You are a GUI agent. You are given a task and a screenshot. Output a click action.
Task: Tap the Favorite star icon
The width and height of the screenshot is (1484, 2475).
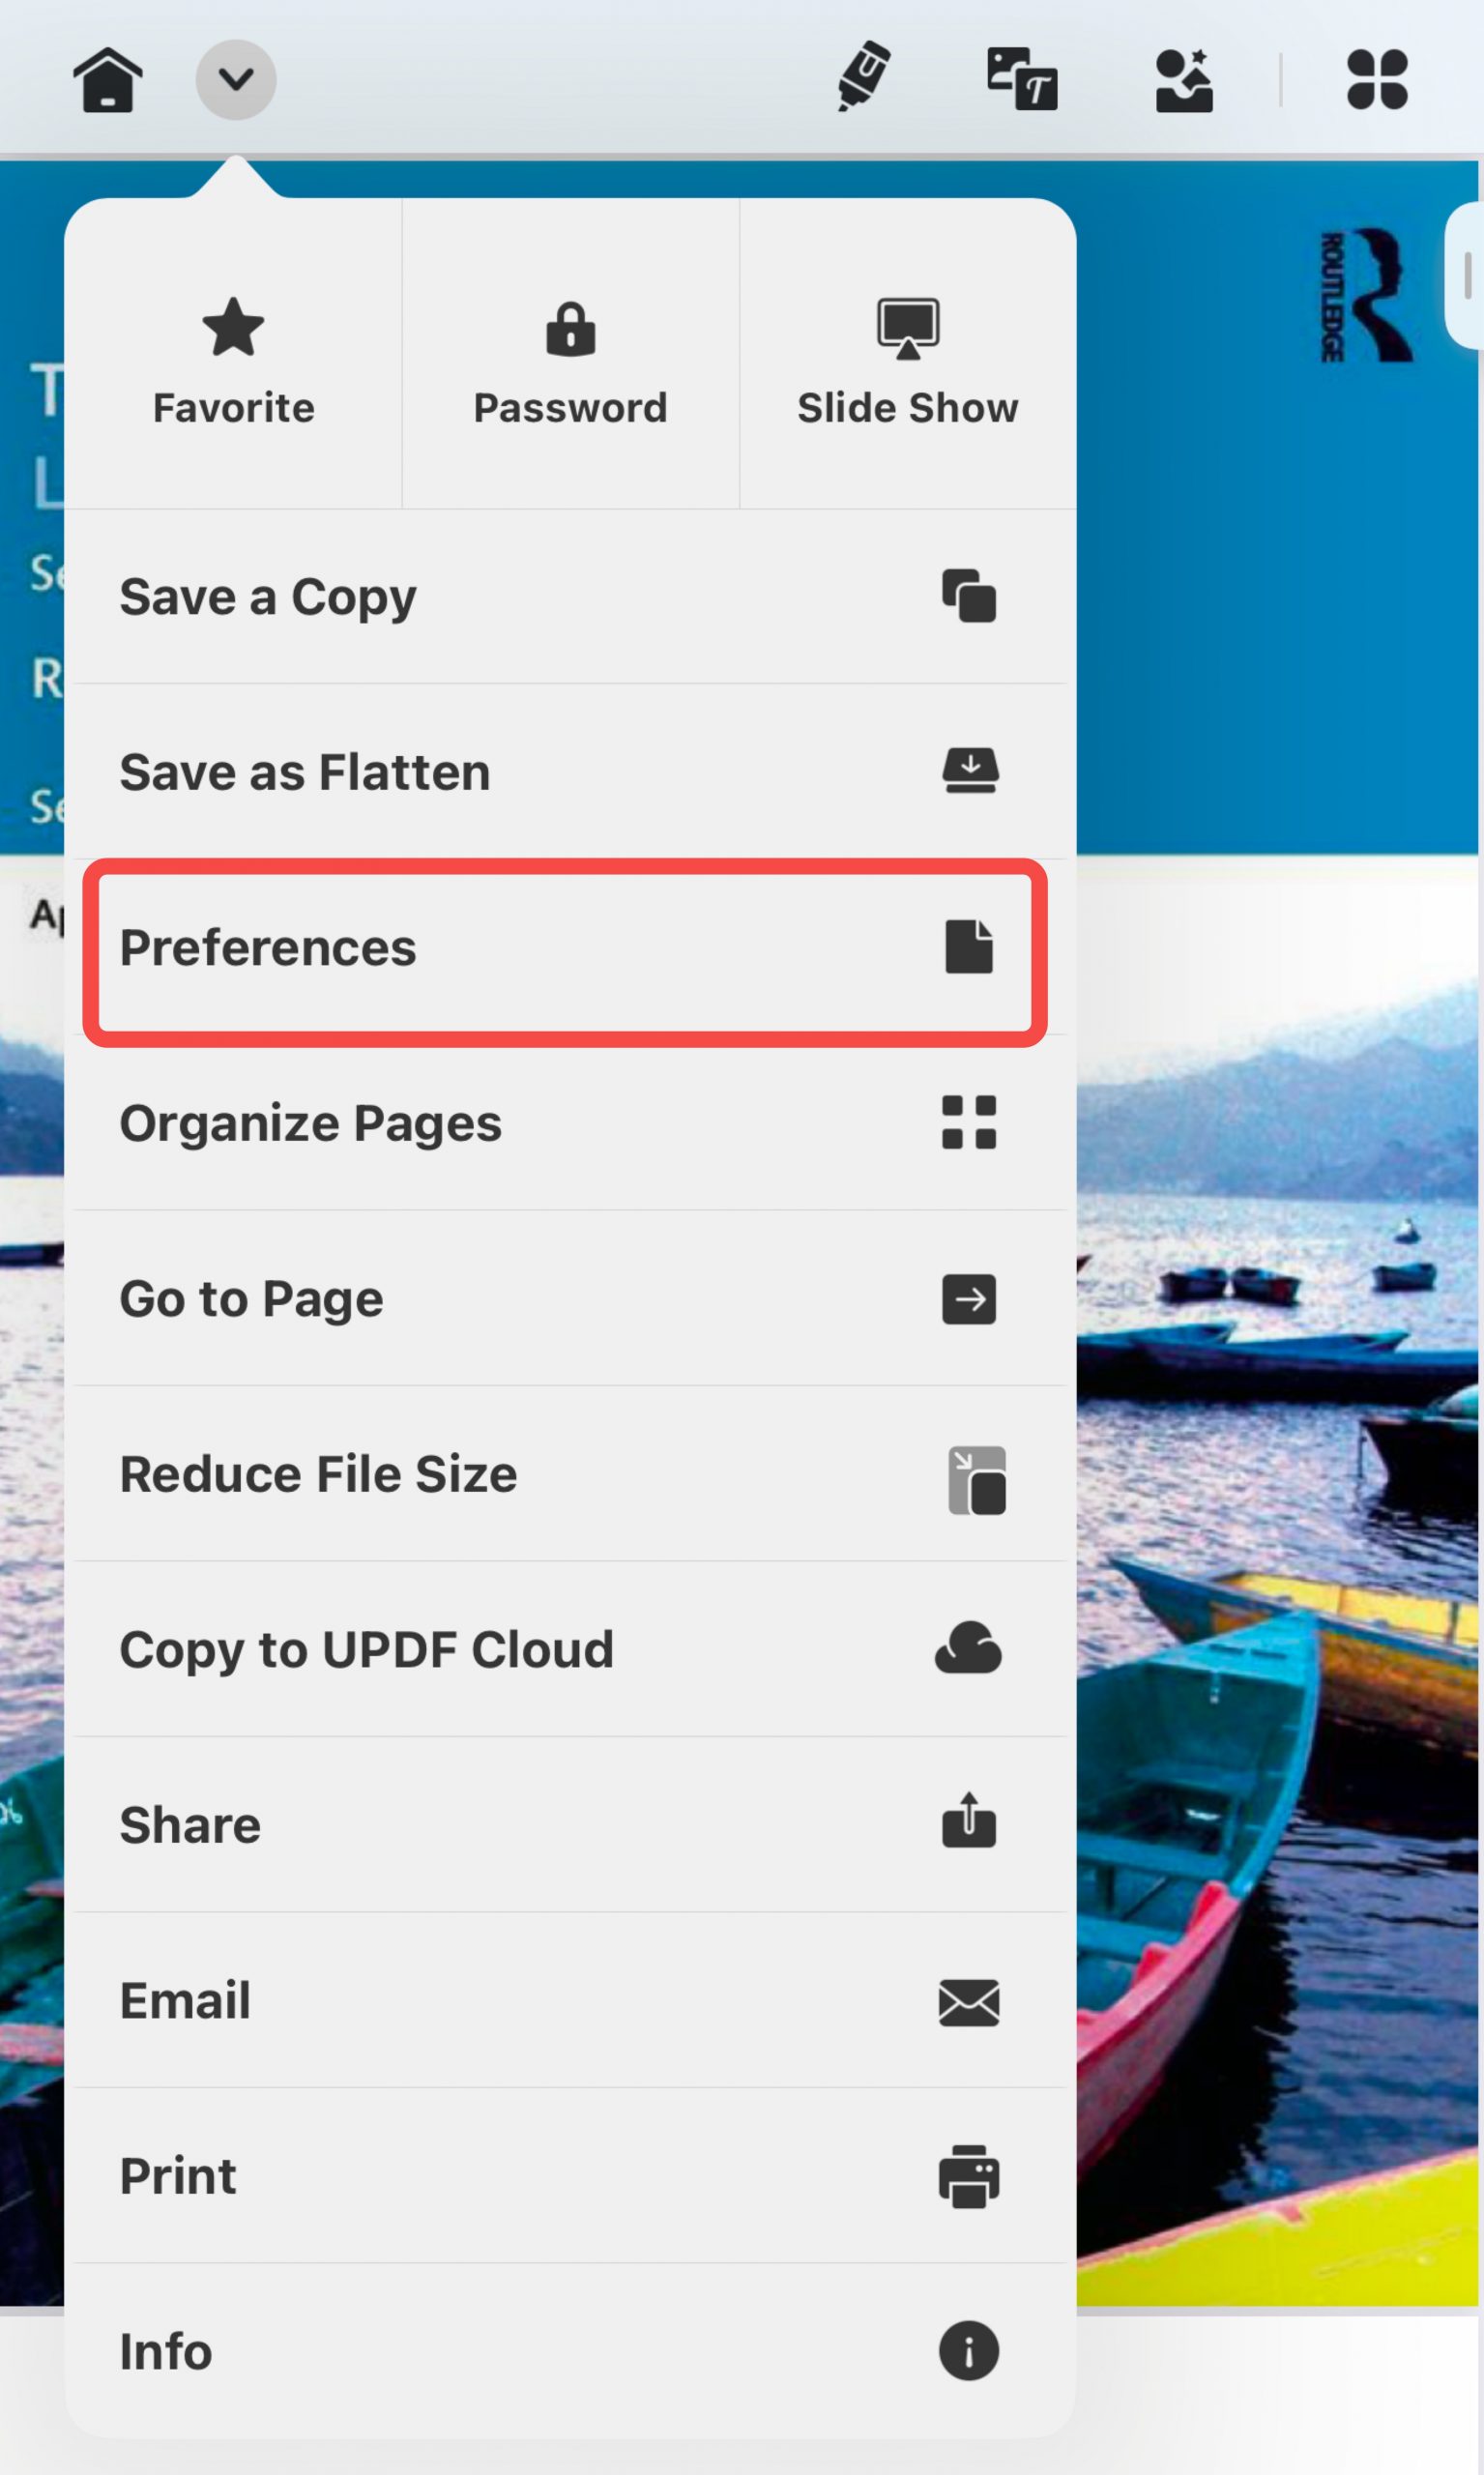(234, 327)
